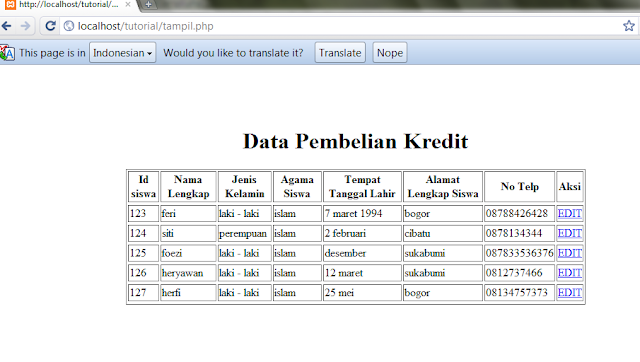Image resolution: width=640 pixels, height=362 pixels.
Task: Click EDIT link for siti row
Action: 569,233
